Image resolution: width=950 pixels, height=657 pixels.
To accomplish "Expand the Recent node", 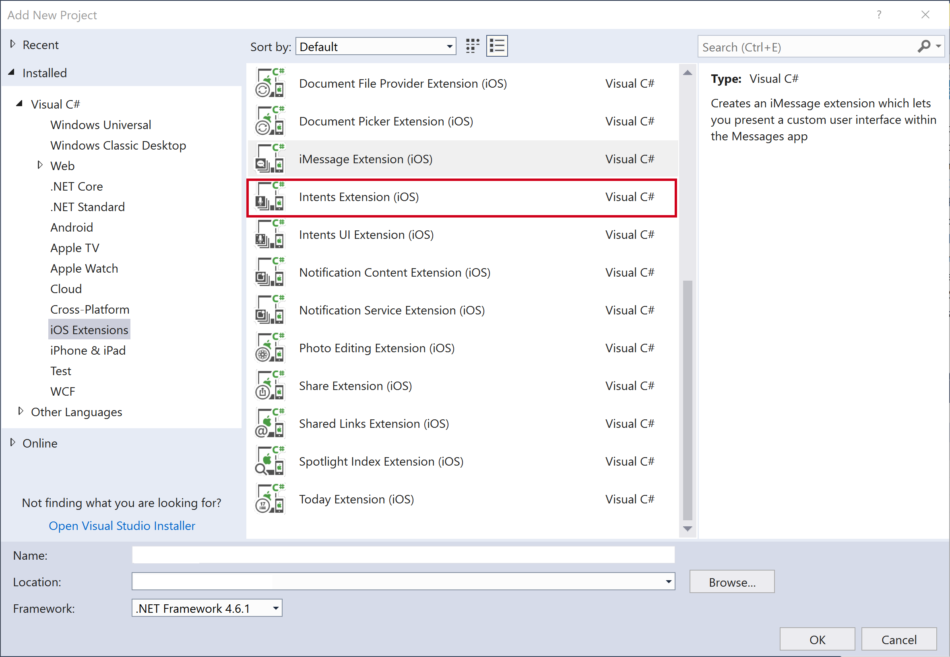I will 13,44.
